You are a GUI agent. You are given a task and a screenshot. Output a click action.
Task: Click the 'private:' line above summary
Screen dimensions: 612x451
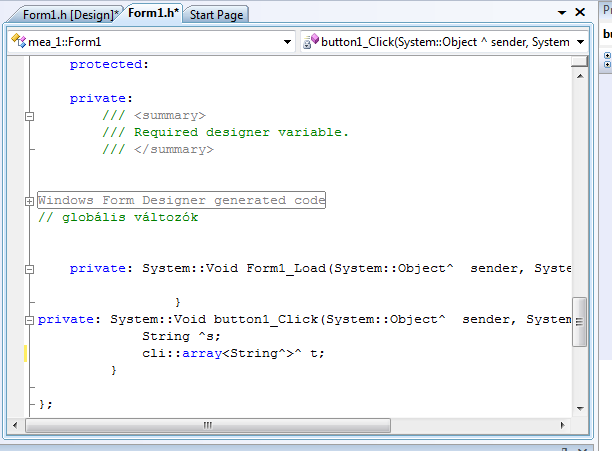click(x=101, y=98)
